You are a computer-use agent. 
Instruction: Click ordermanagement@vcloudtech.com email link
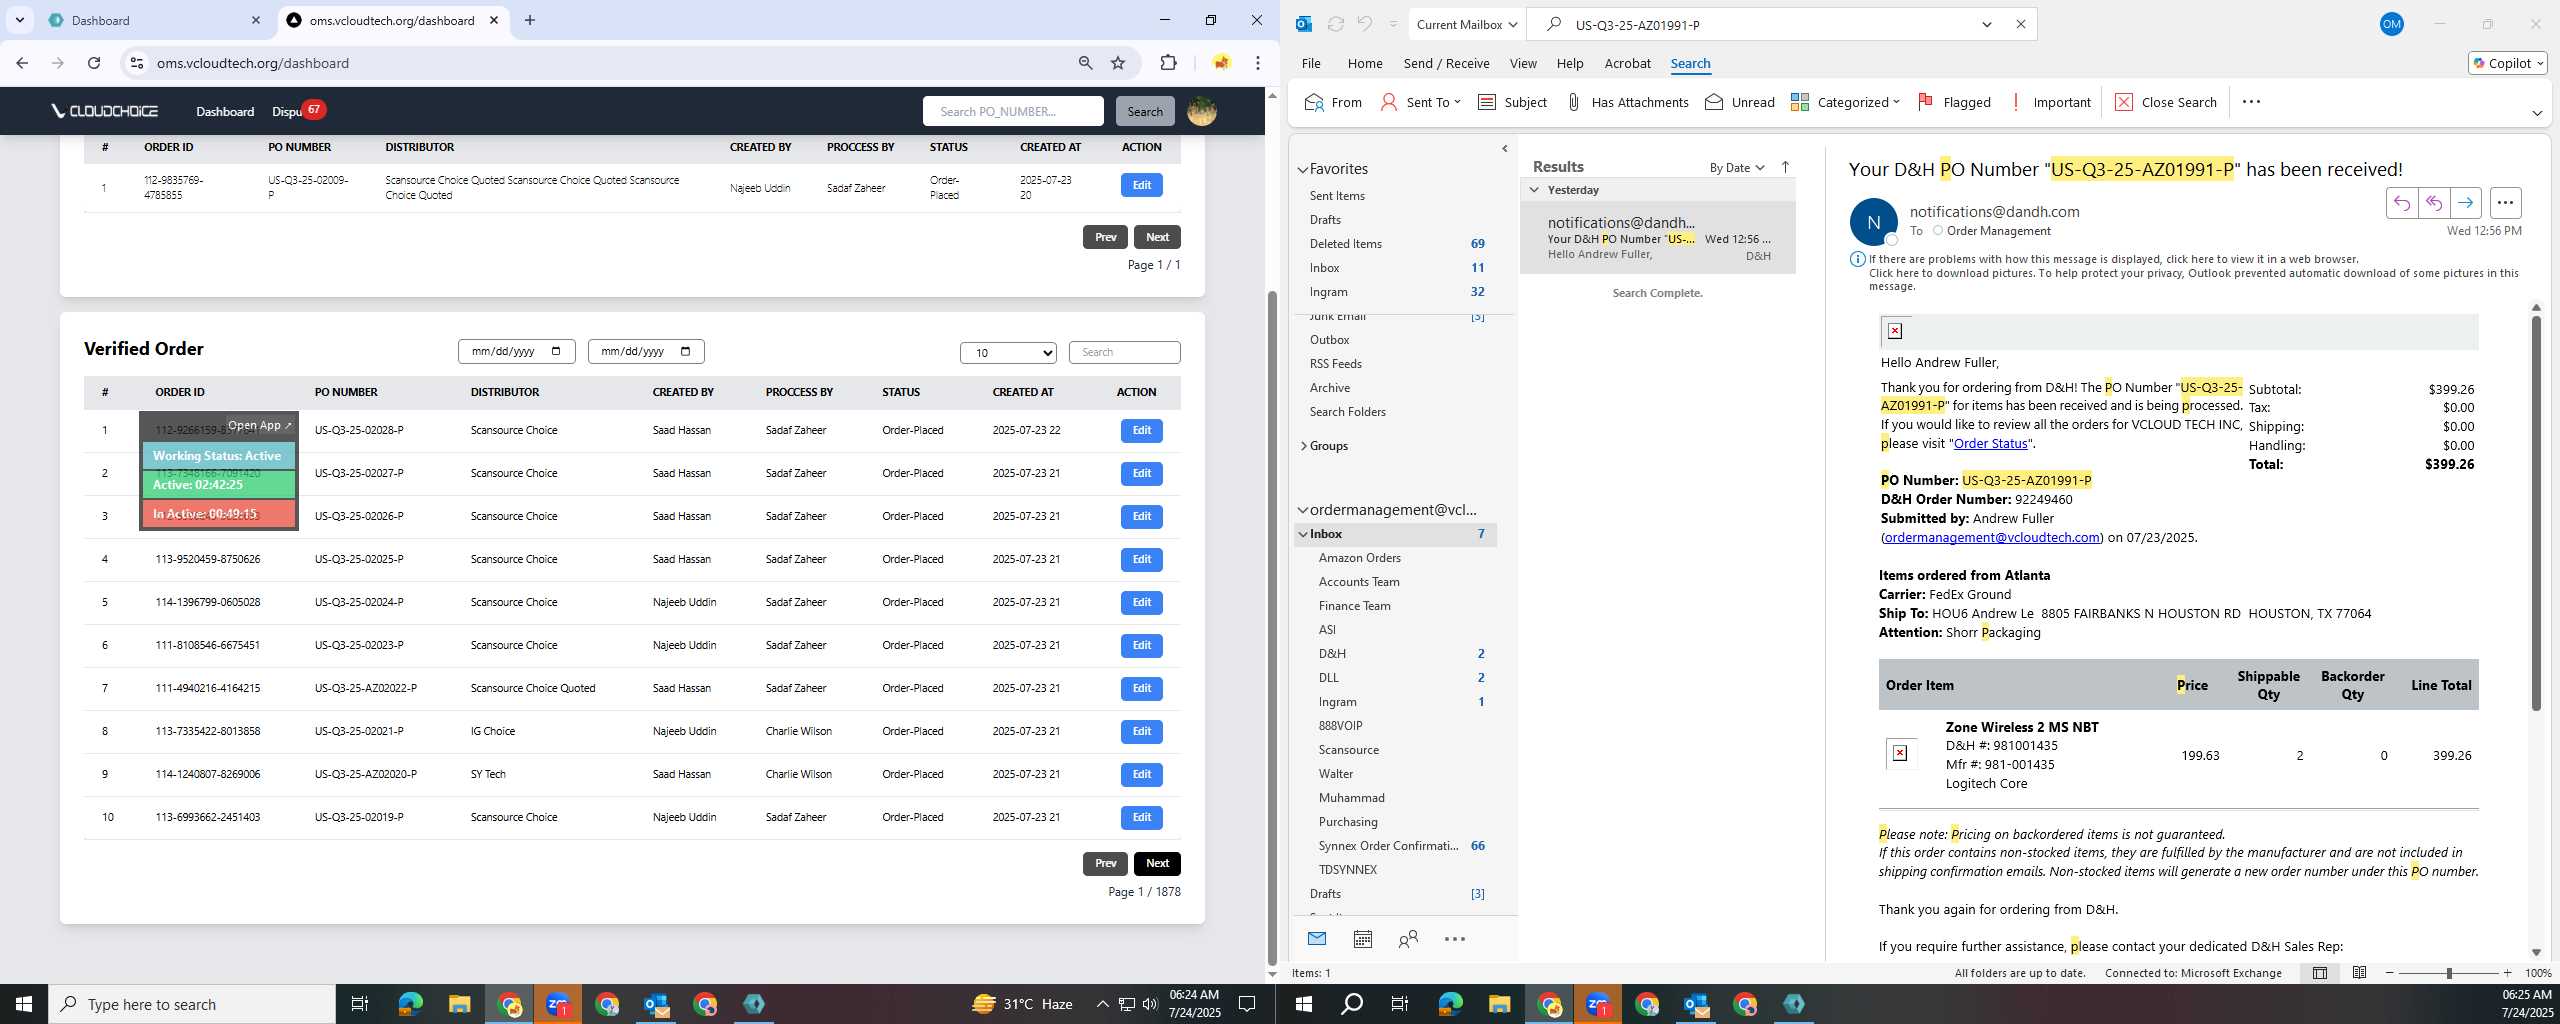1991,537
